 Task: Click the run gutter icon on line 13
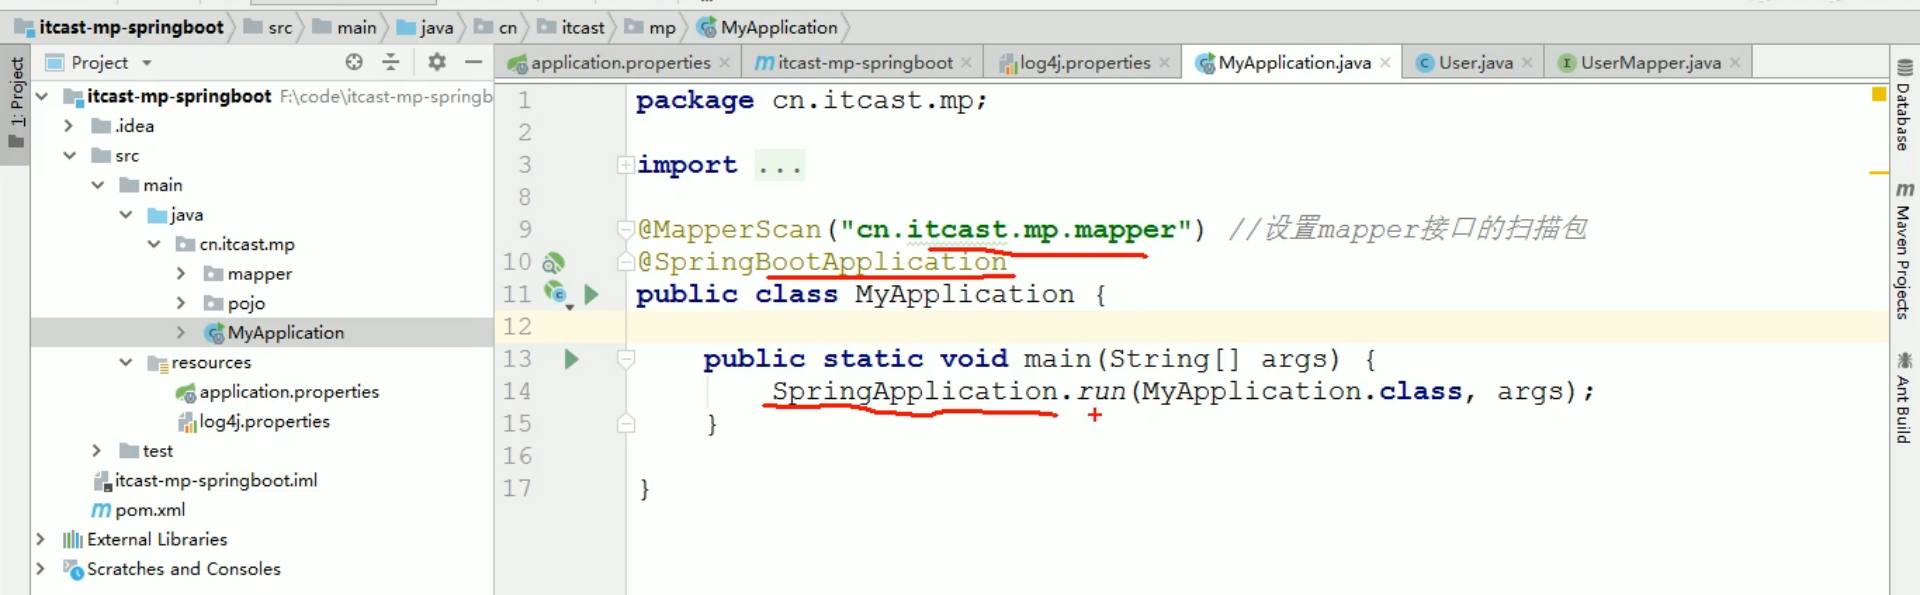pyautogui.click(x=571, y=359)
